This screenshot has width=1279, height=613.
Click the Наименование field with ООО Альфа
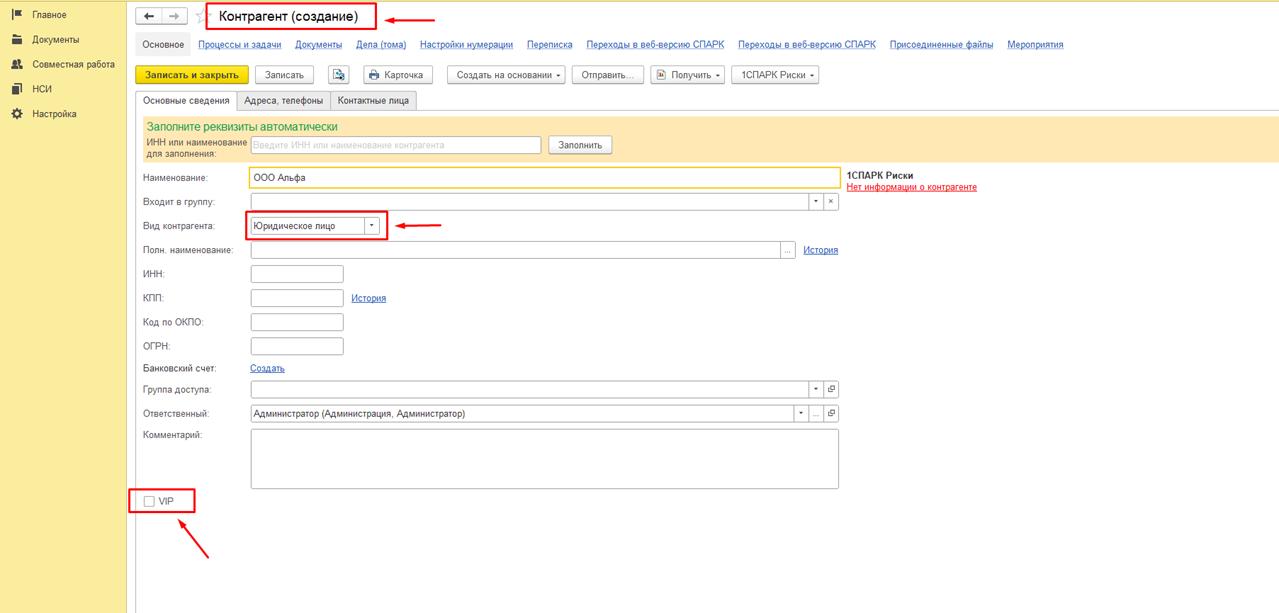pos(545,178)
